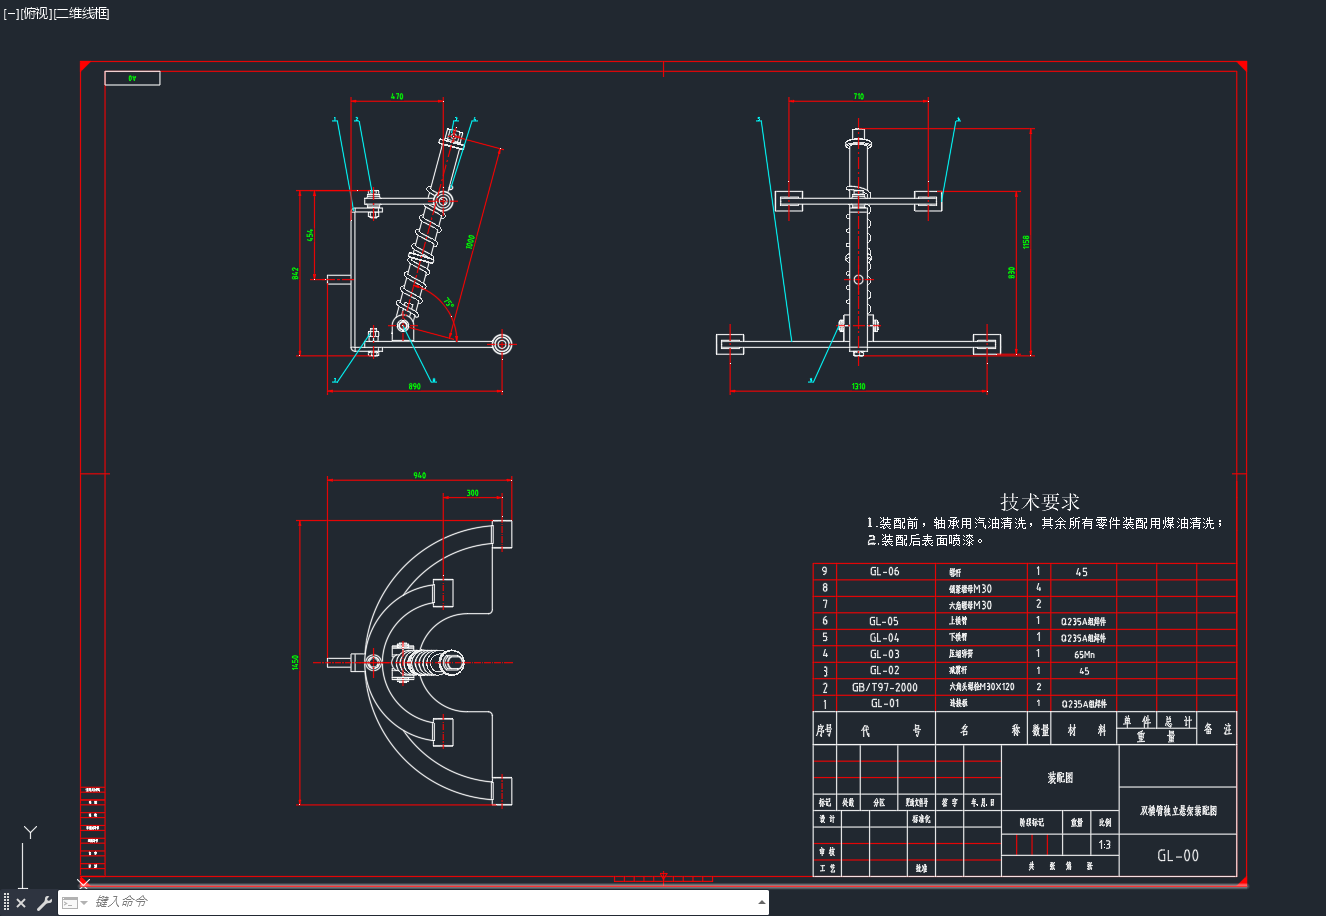Select the 1:3 scale value
The height and width of the screenshot is (916, 1326).
click(1104, 845)
